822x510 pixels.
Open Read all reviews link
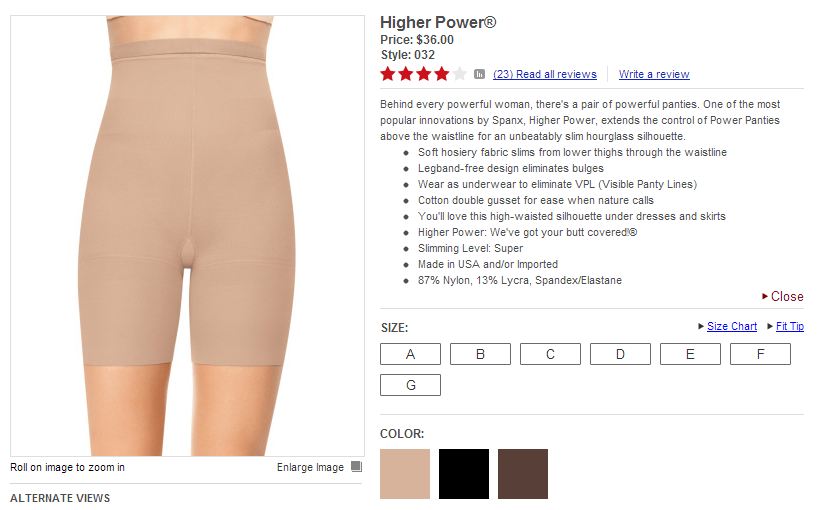545,74
